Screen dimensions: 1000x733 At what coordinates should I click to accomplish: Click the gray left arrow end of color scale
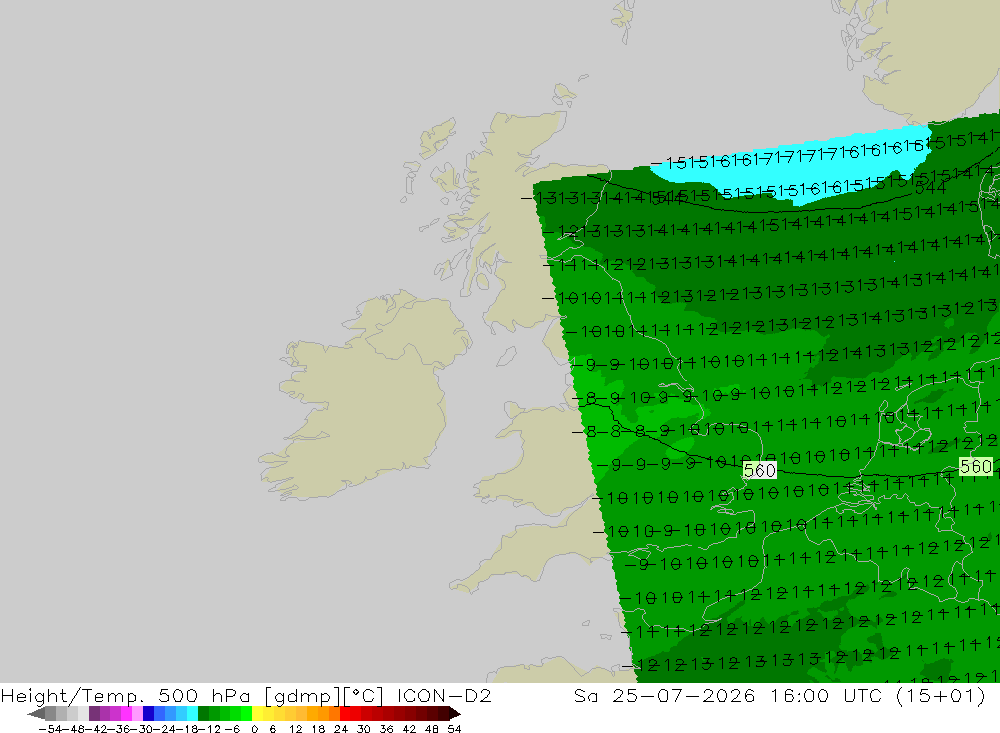[36, 714]
